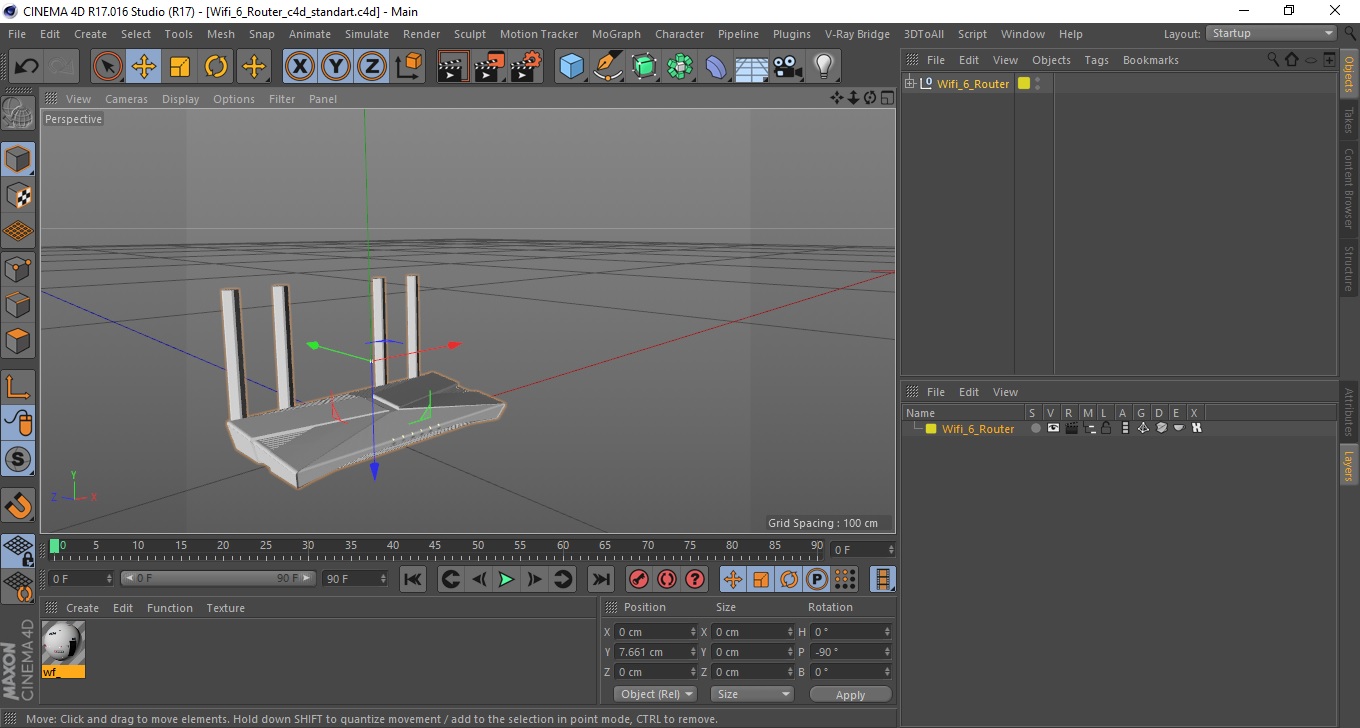Add a Subdivision Surface generator

pyautogui.click(x=644, y=67)
